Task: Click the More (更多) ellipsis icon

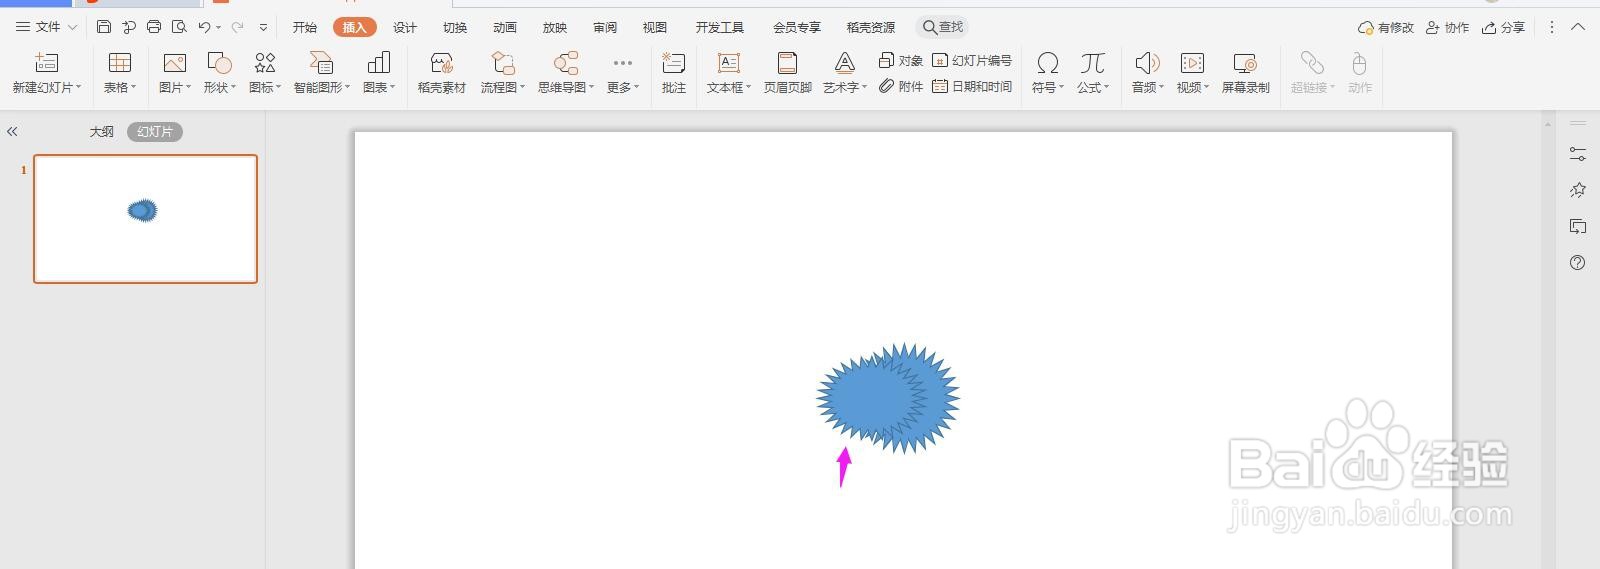Action: coord(622,63)
